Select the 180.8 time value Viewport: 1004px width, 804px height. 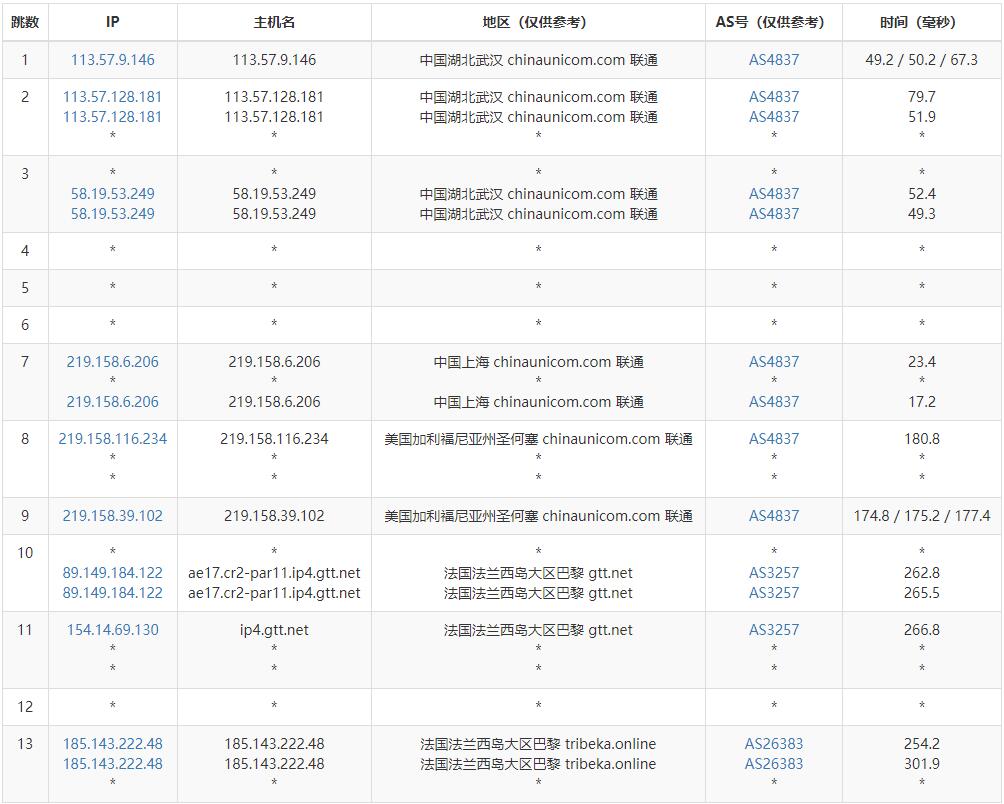click(921, 439)
